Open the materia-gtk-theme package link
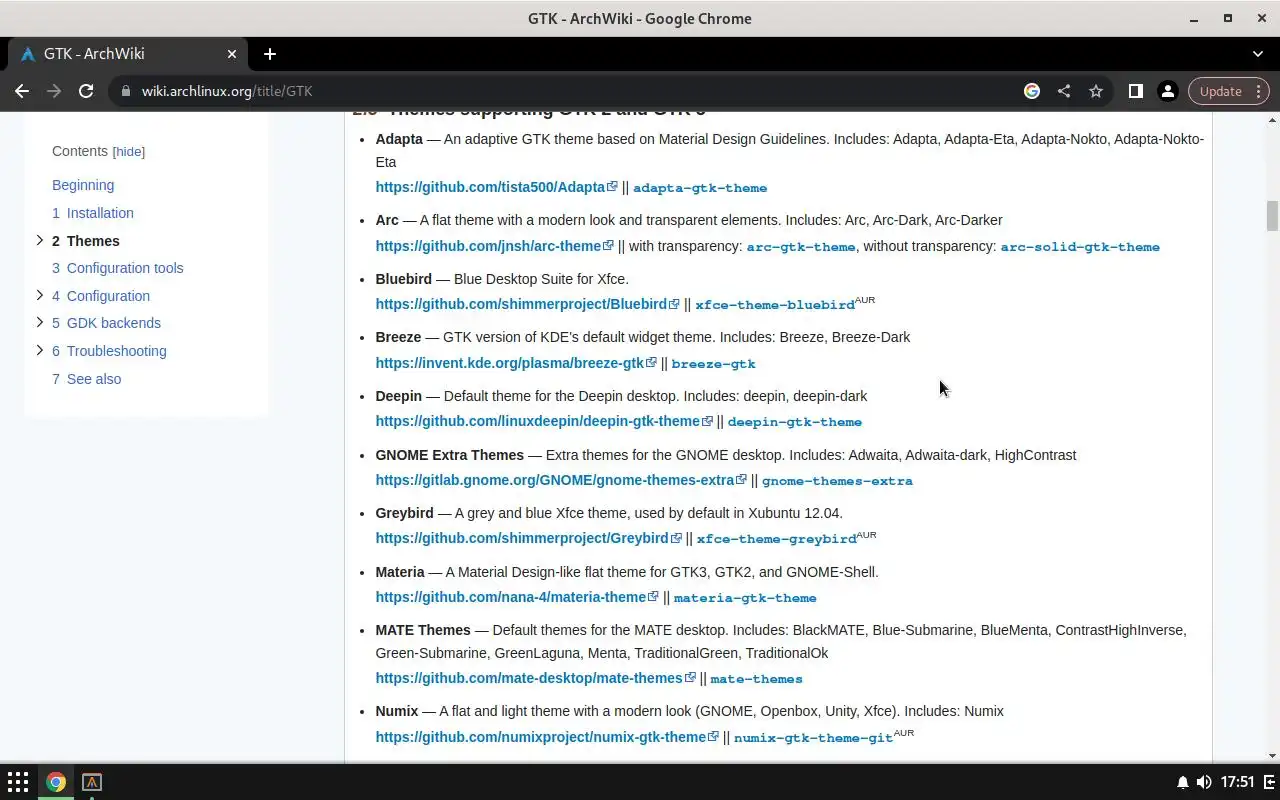 (745, 598)
